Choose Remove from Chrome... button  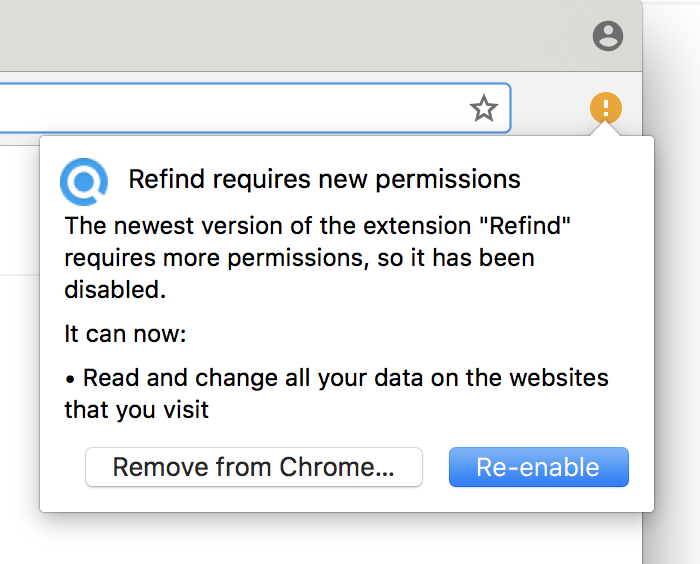tap(254, 467)
